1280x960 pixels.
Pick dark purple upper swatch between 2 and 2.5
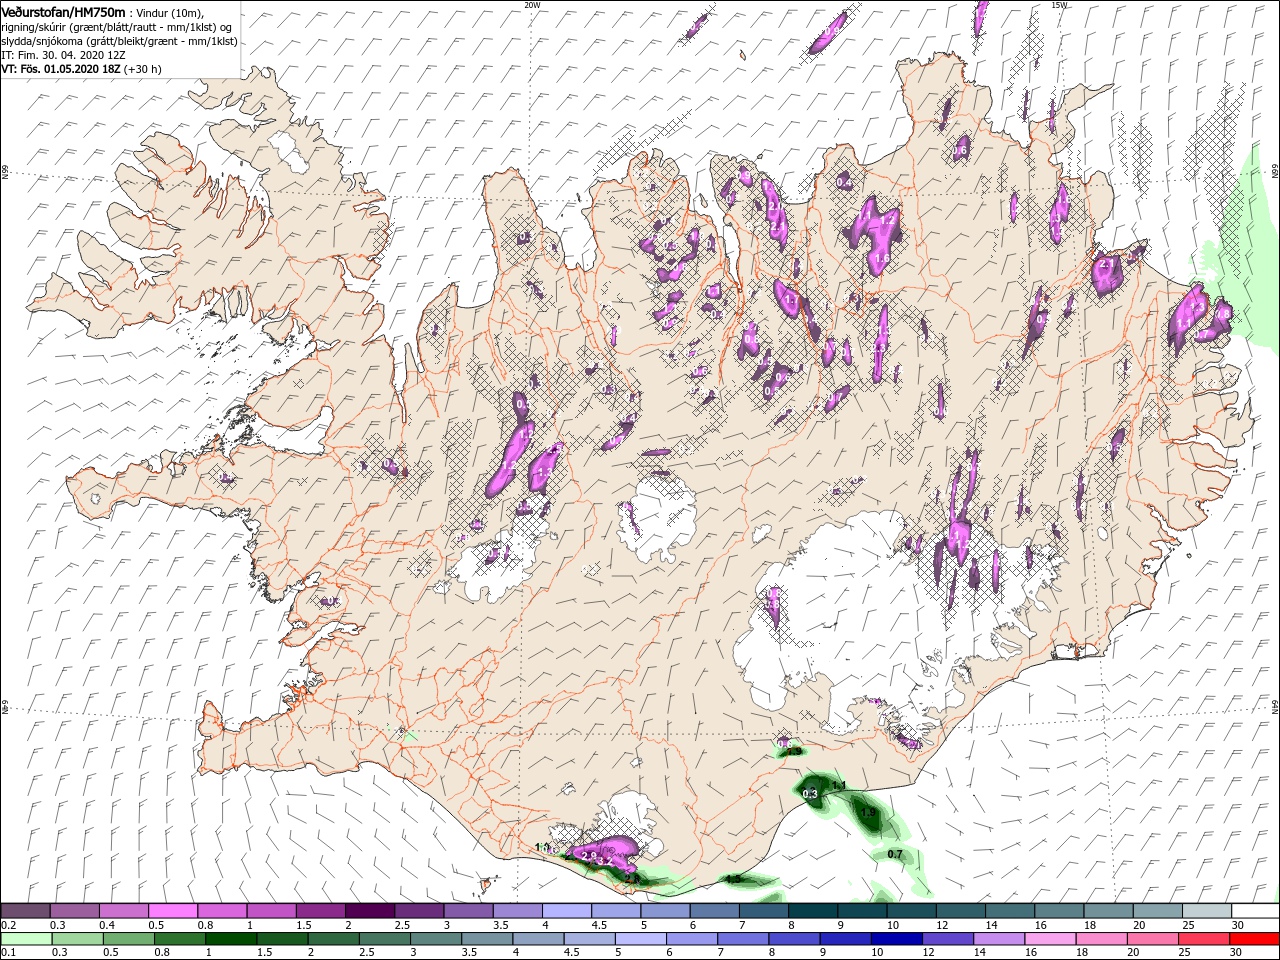pos(370,911)
